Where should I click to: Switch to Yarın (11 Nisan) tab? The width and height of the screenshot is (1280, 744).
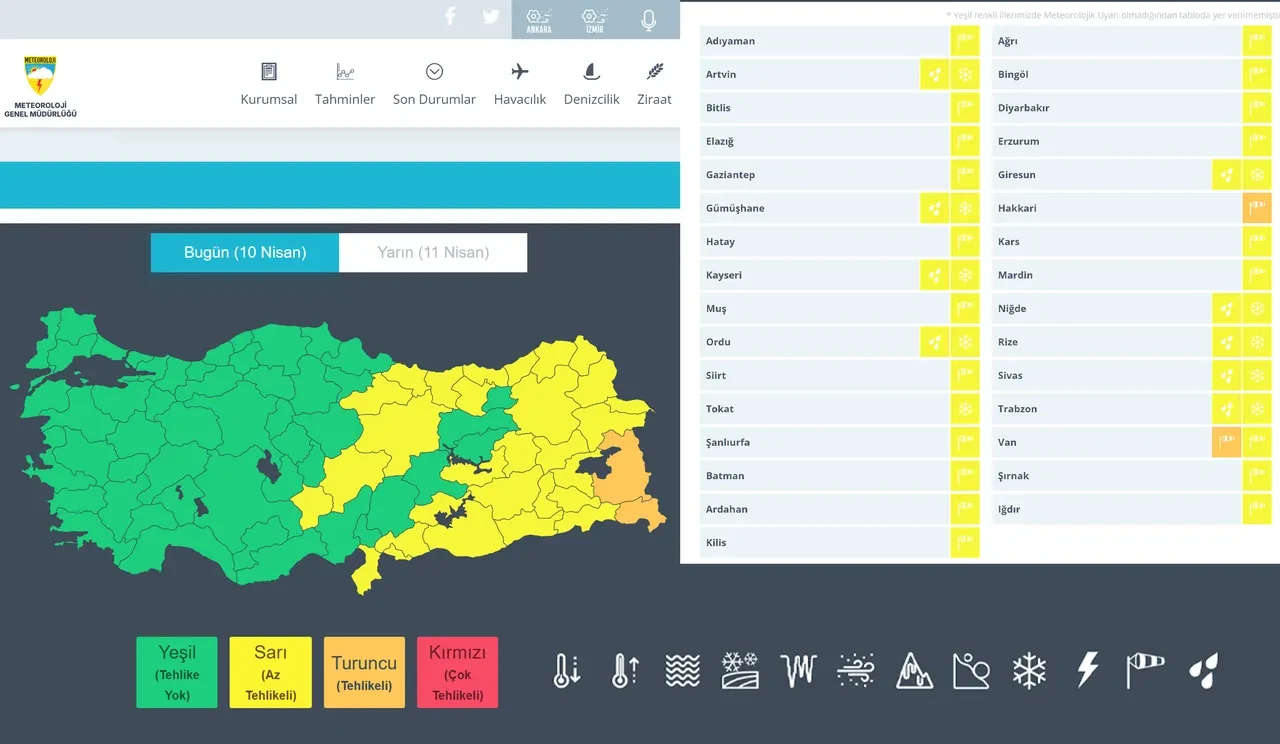click(x=433, y=253)
